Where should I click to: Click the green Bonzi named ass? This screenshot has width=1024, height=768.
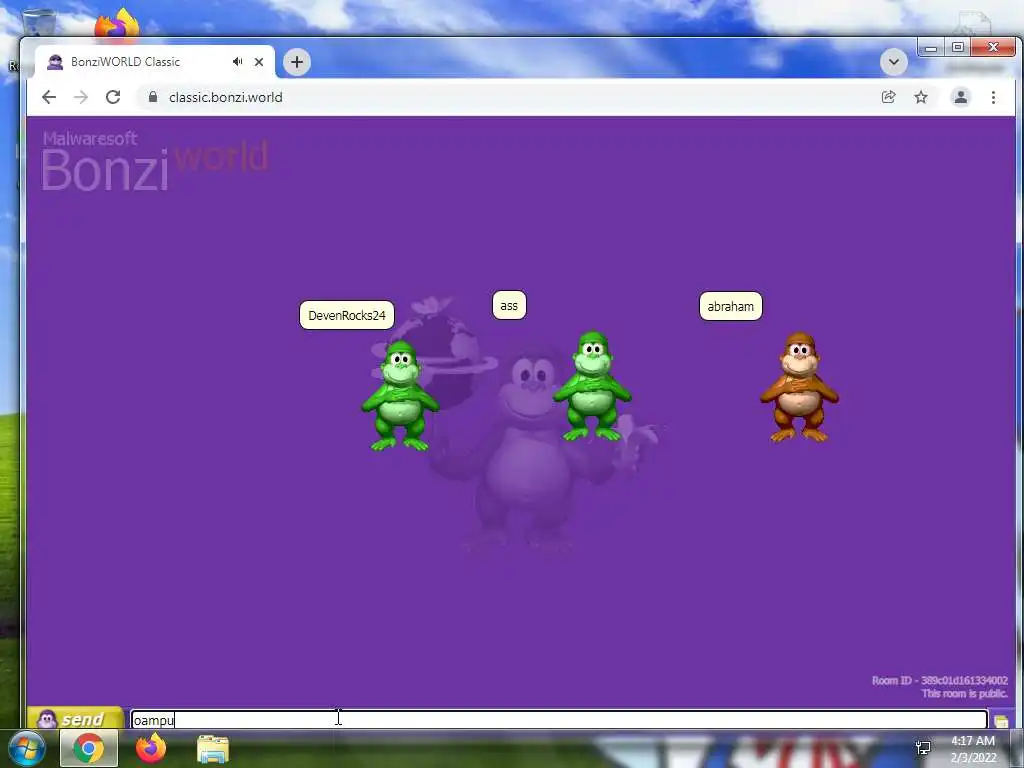pos(592,386)
